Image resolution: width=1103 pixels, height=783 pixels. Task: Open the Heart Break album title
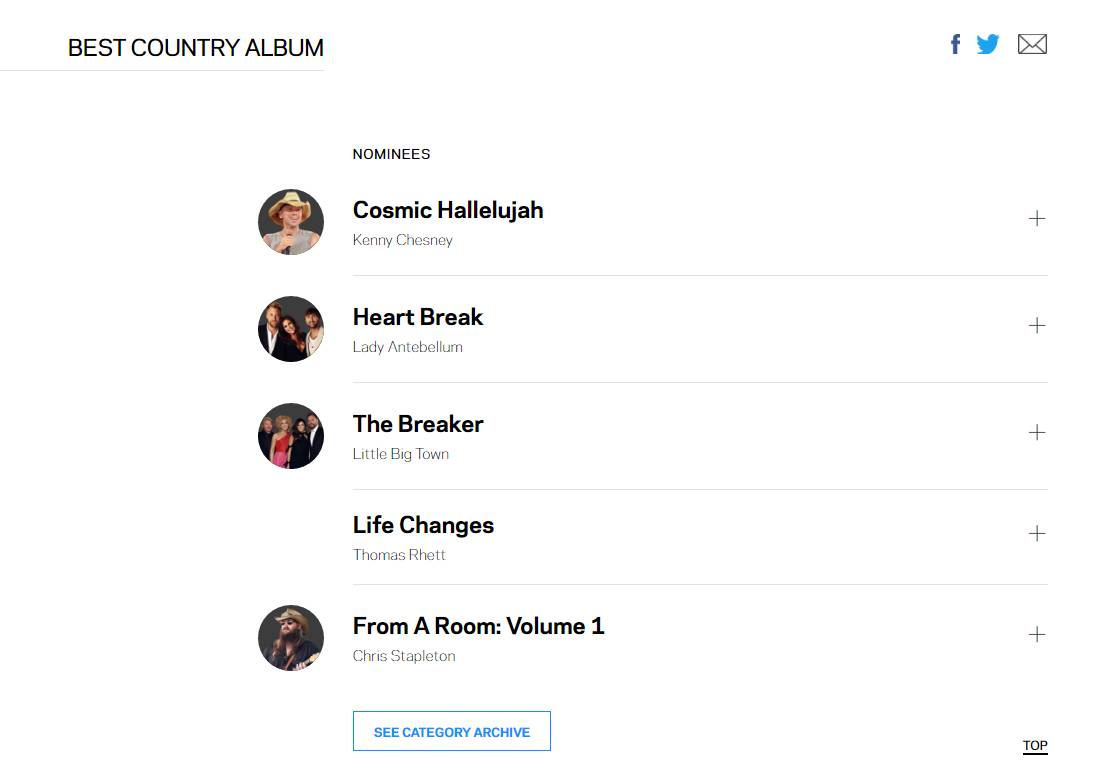[x=418, y=317]
